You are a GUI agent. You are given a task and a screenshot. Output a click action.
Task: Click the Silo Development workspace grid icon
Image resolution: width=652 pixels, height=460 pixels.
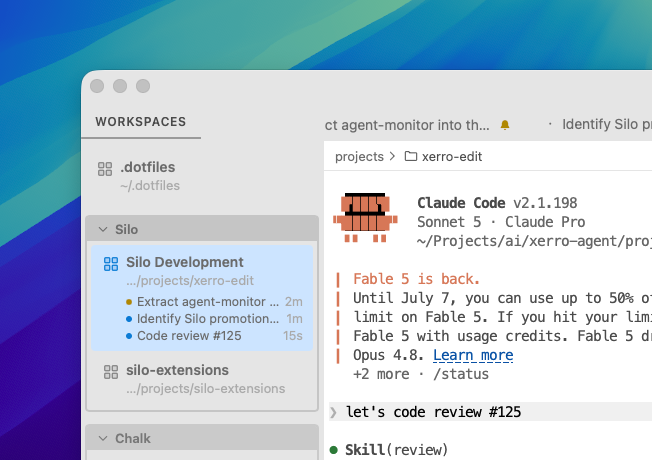coord(111,264)
